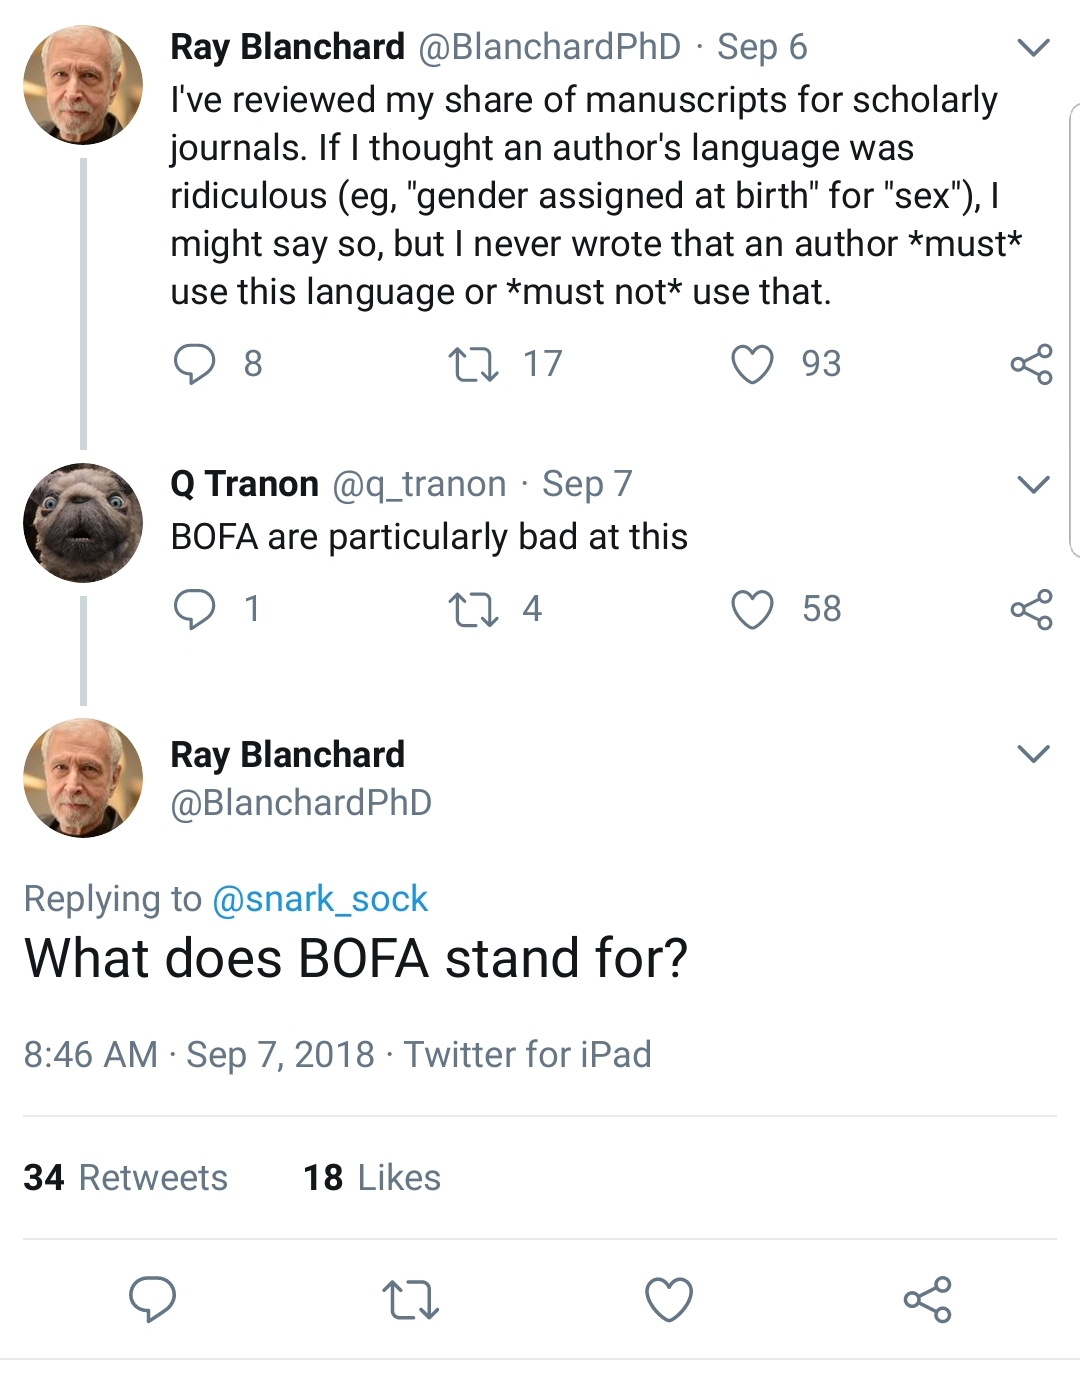Open options chevron on Q Tranon's tweet
This screenshot has width=1080, height=1376.
(1032, 485)
